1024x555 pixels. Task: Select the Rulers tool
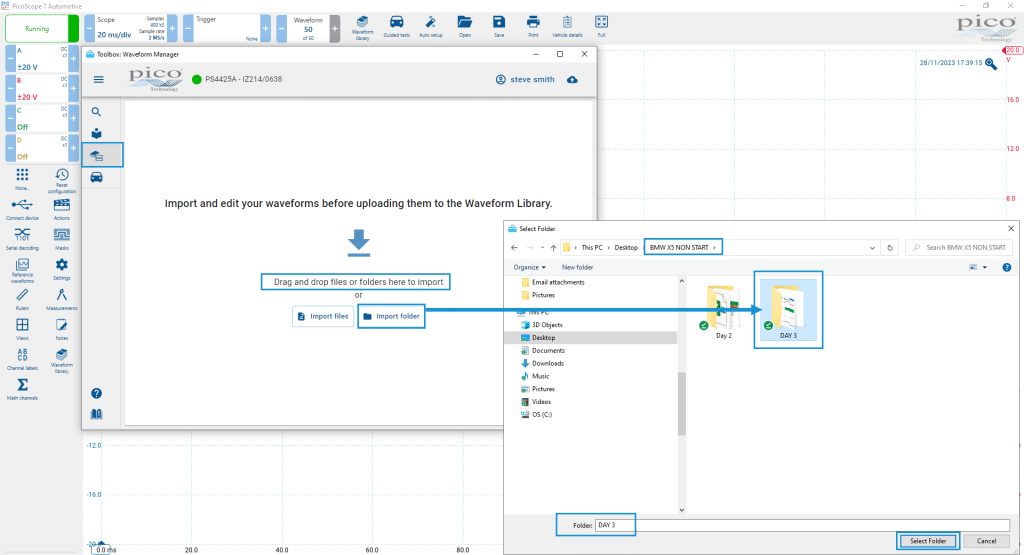click(x=22, y=299)
